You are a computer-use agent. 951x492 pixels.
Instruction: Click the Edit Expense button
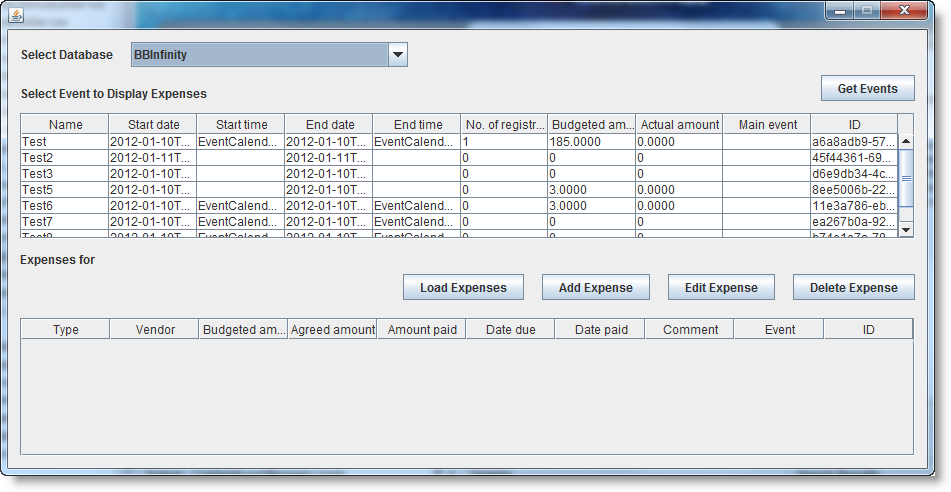(x=721, y=288)
